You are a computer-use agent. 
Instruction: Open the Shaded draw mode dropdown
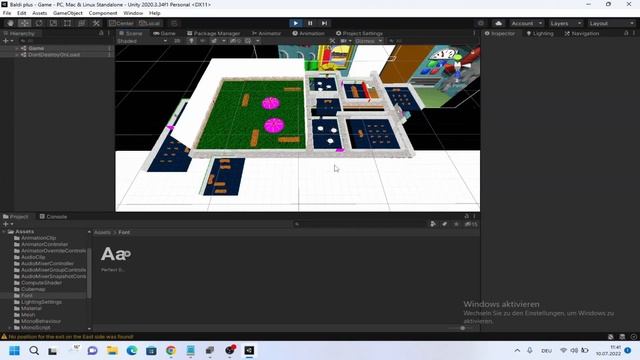coord(142,41)
